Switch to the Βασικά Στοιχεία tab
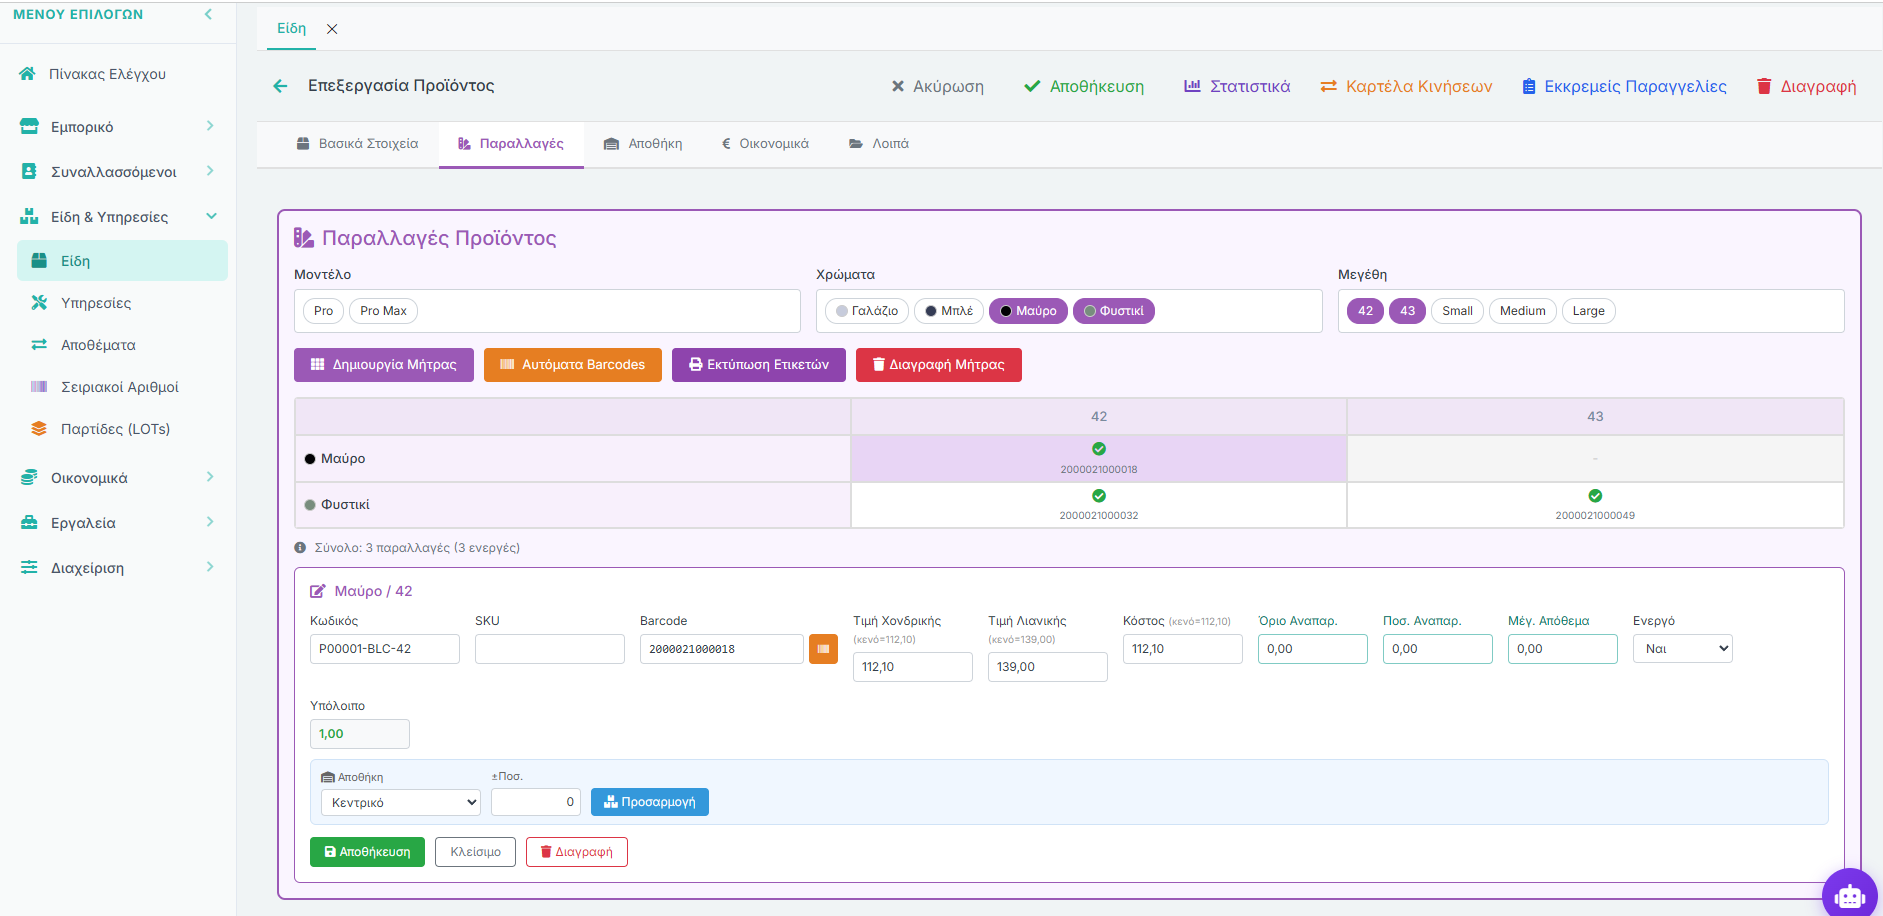The width and height of the screenshot is (1883, 916). coord(358,144)
